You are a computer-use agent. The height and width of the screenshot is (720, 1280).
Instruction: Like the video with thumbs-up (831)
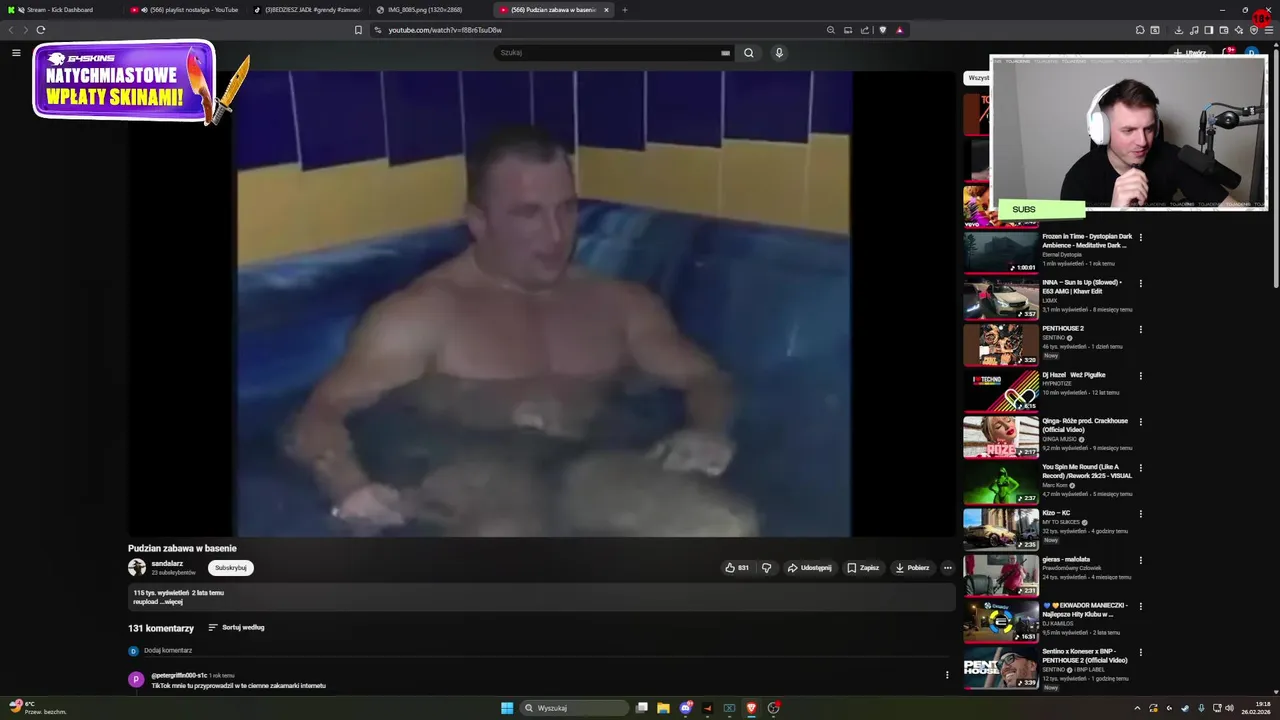point(737,568)
